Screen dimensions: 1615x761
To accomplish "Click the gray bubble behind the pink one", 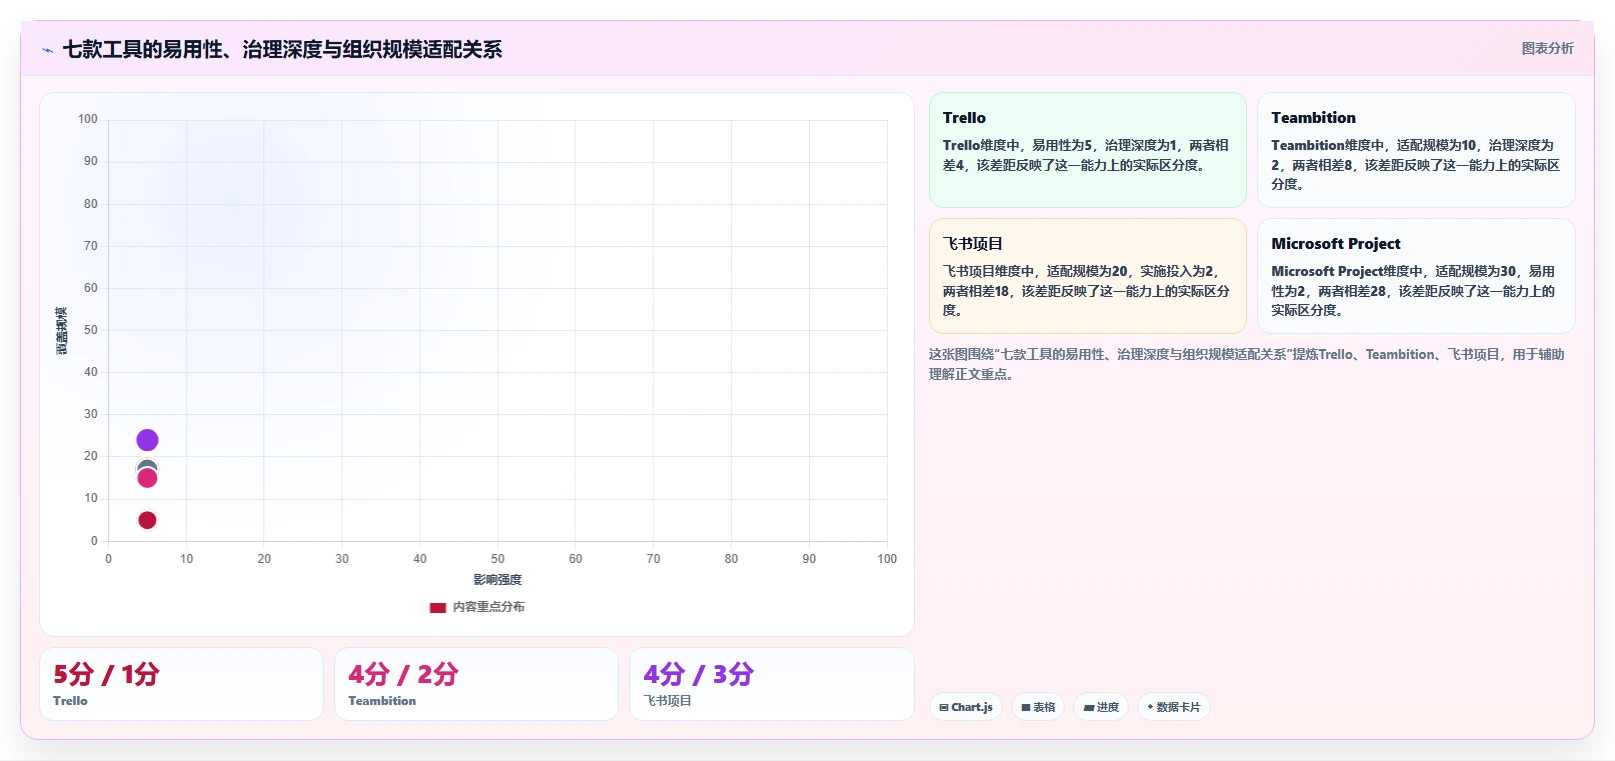I will pos(147,464).
